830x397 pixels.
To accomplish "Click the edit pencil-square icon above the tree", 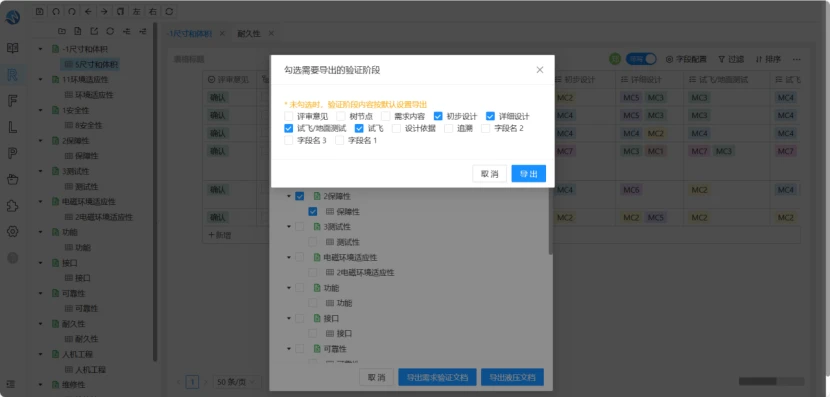I will coord(94,31).
